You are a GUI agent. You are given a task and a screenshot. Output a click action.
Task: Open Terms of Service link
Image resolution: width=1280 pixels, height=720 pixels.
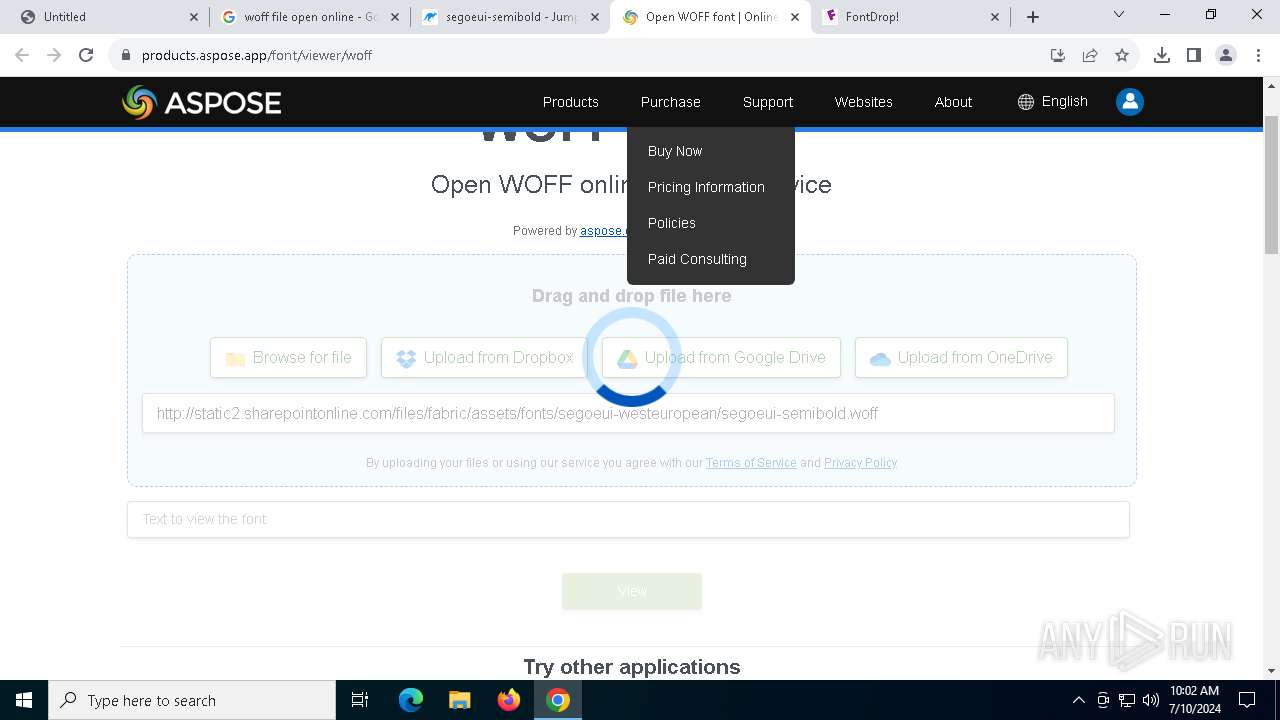751,463
